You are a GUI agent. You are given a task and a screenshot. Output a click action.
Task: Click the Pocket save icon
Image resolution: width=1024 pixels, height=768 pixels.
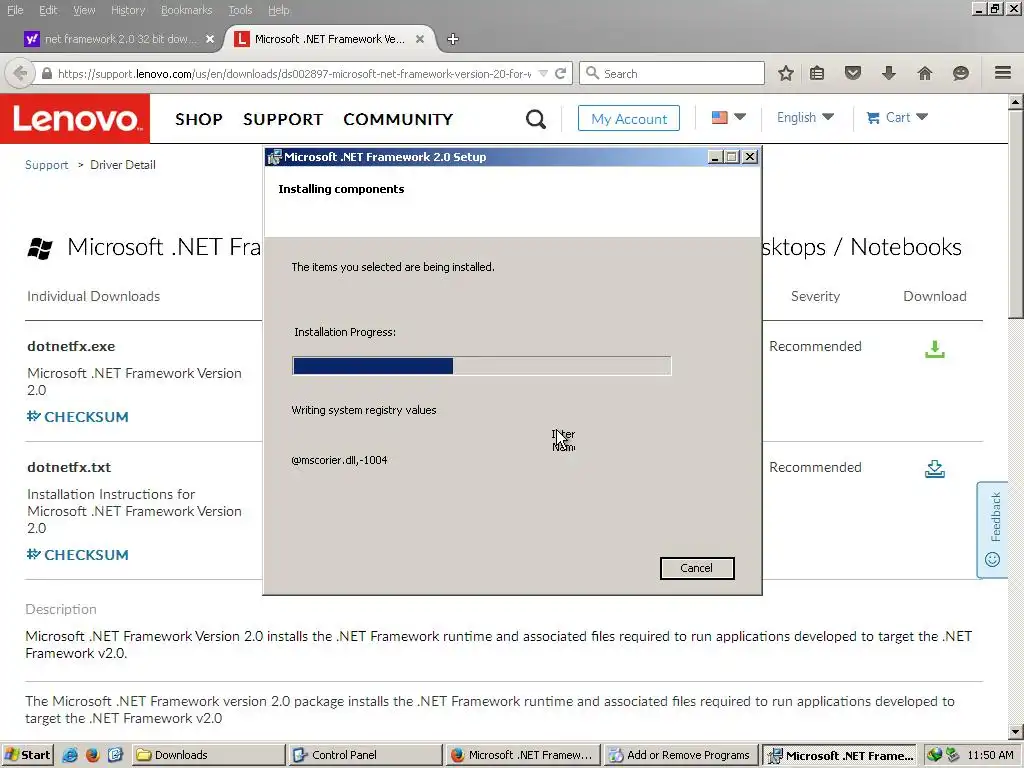point(853,73)
